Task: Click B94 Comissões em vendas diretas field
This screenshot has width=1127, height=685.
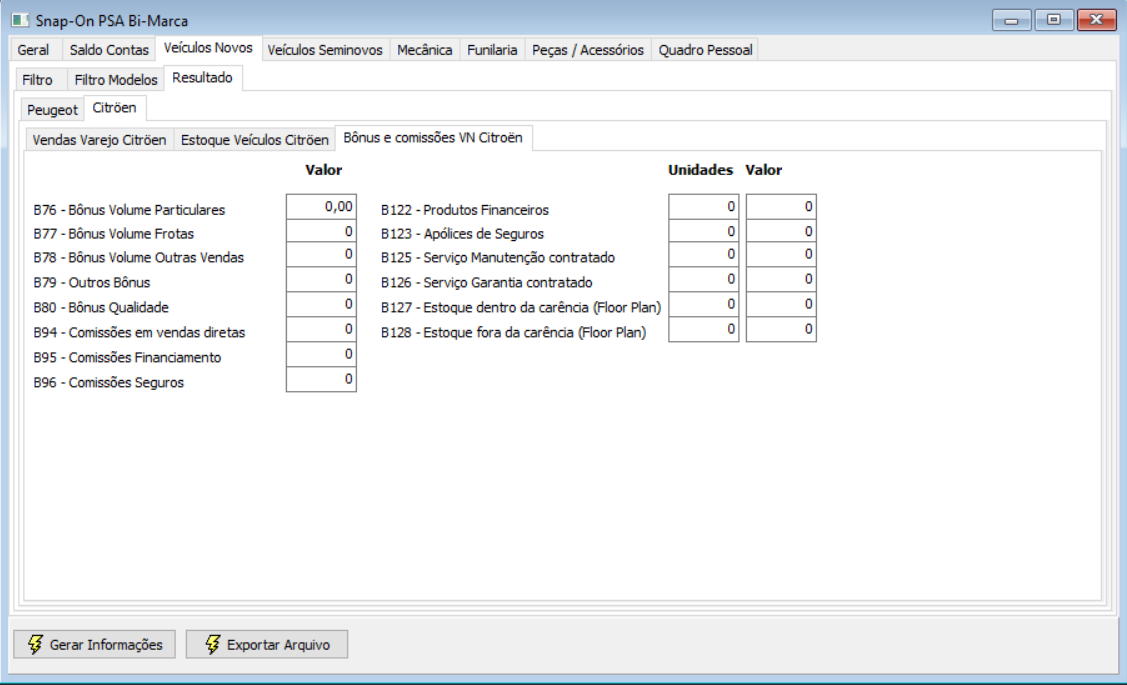Action: [x=321, y=329]
